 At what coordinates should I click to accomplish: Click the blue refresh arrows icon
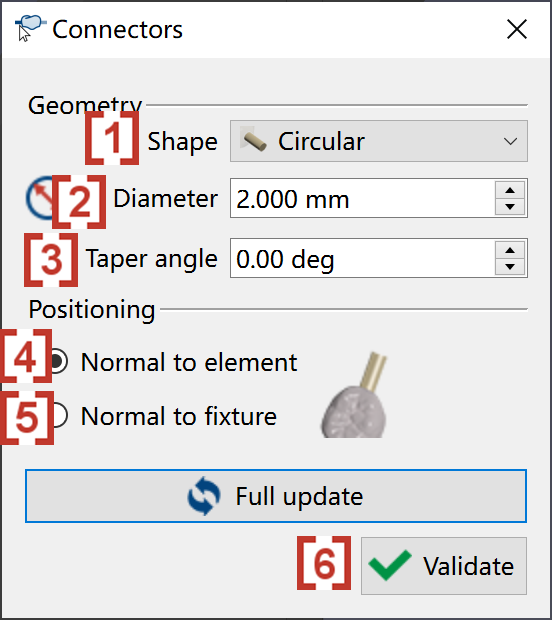[x=204, y=496]
